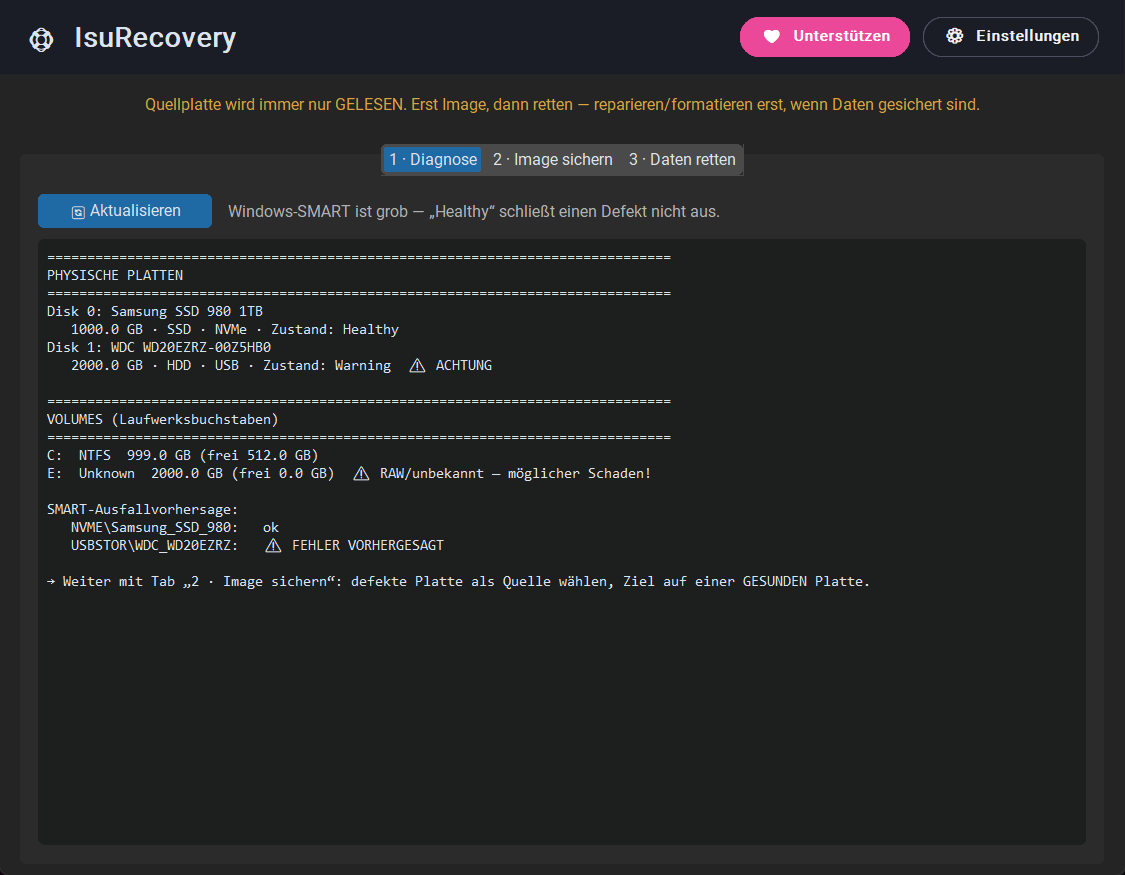Image resolution: width=1125 pixels, height=875 pixels.
Task: Switch to 3 · Daten retten tab
Action: pyautogui.click(x=682, y=159)
